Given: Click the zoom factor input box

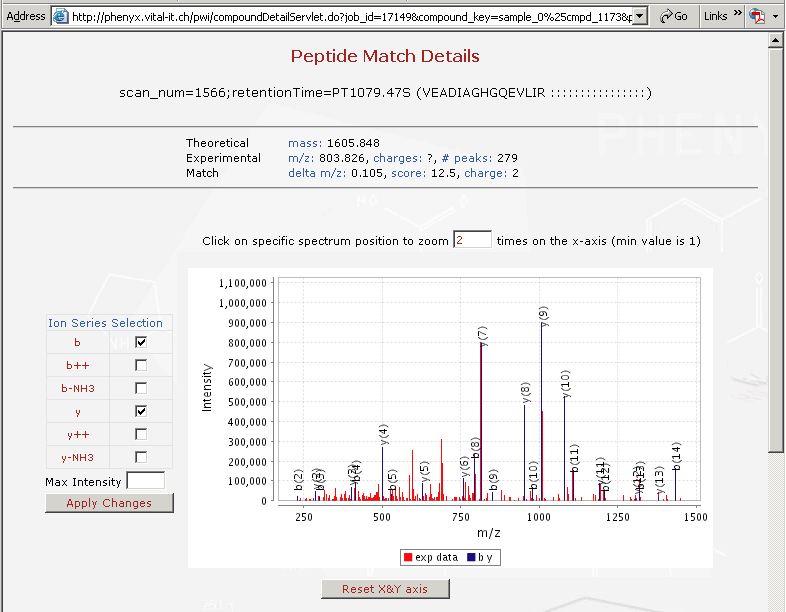Looking at the screenshot, I should (472, 240).
